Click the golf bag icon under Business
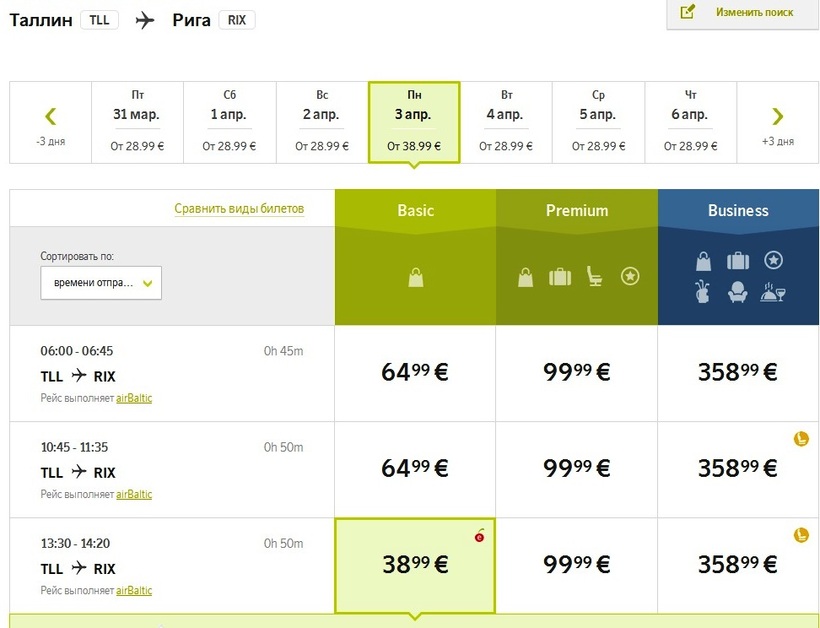This screenshot has height=628, width=820. coord(703,292)
